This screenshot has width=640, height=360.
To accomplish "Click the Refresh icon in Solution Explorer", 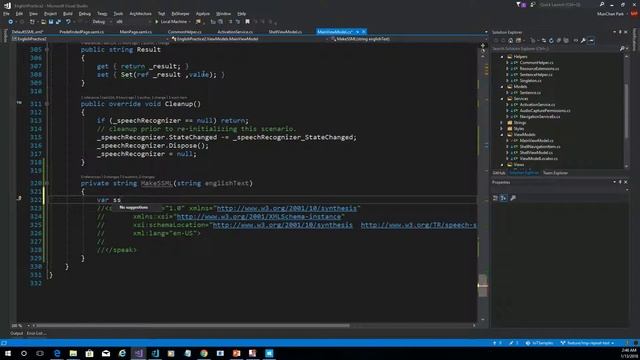I will tap(551, 40).
